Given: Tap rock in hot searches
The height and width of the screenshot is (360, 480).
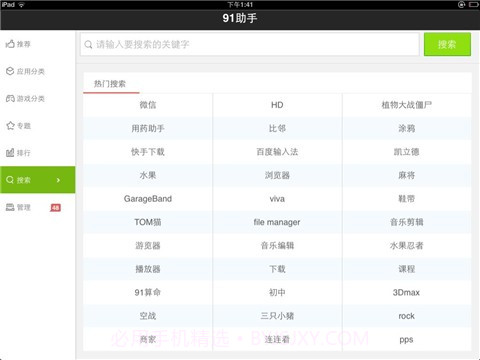Looking at the screenshot, I should click(407, 316).
